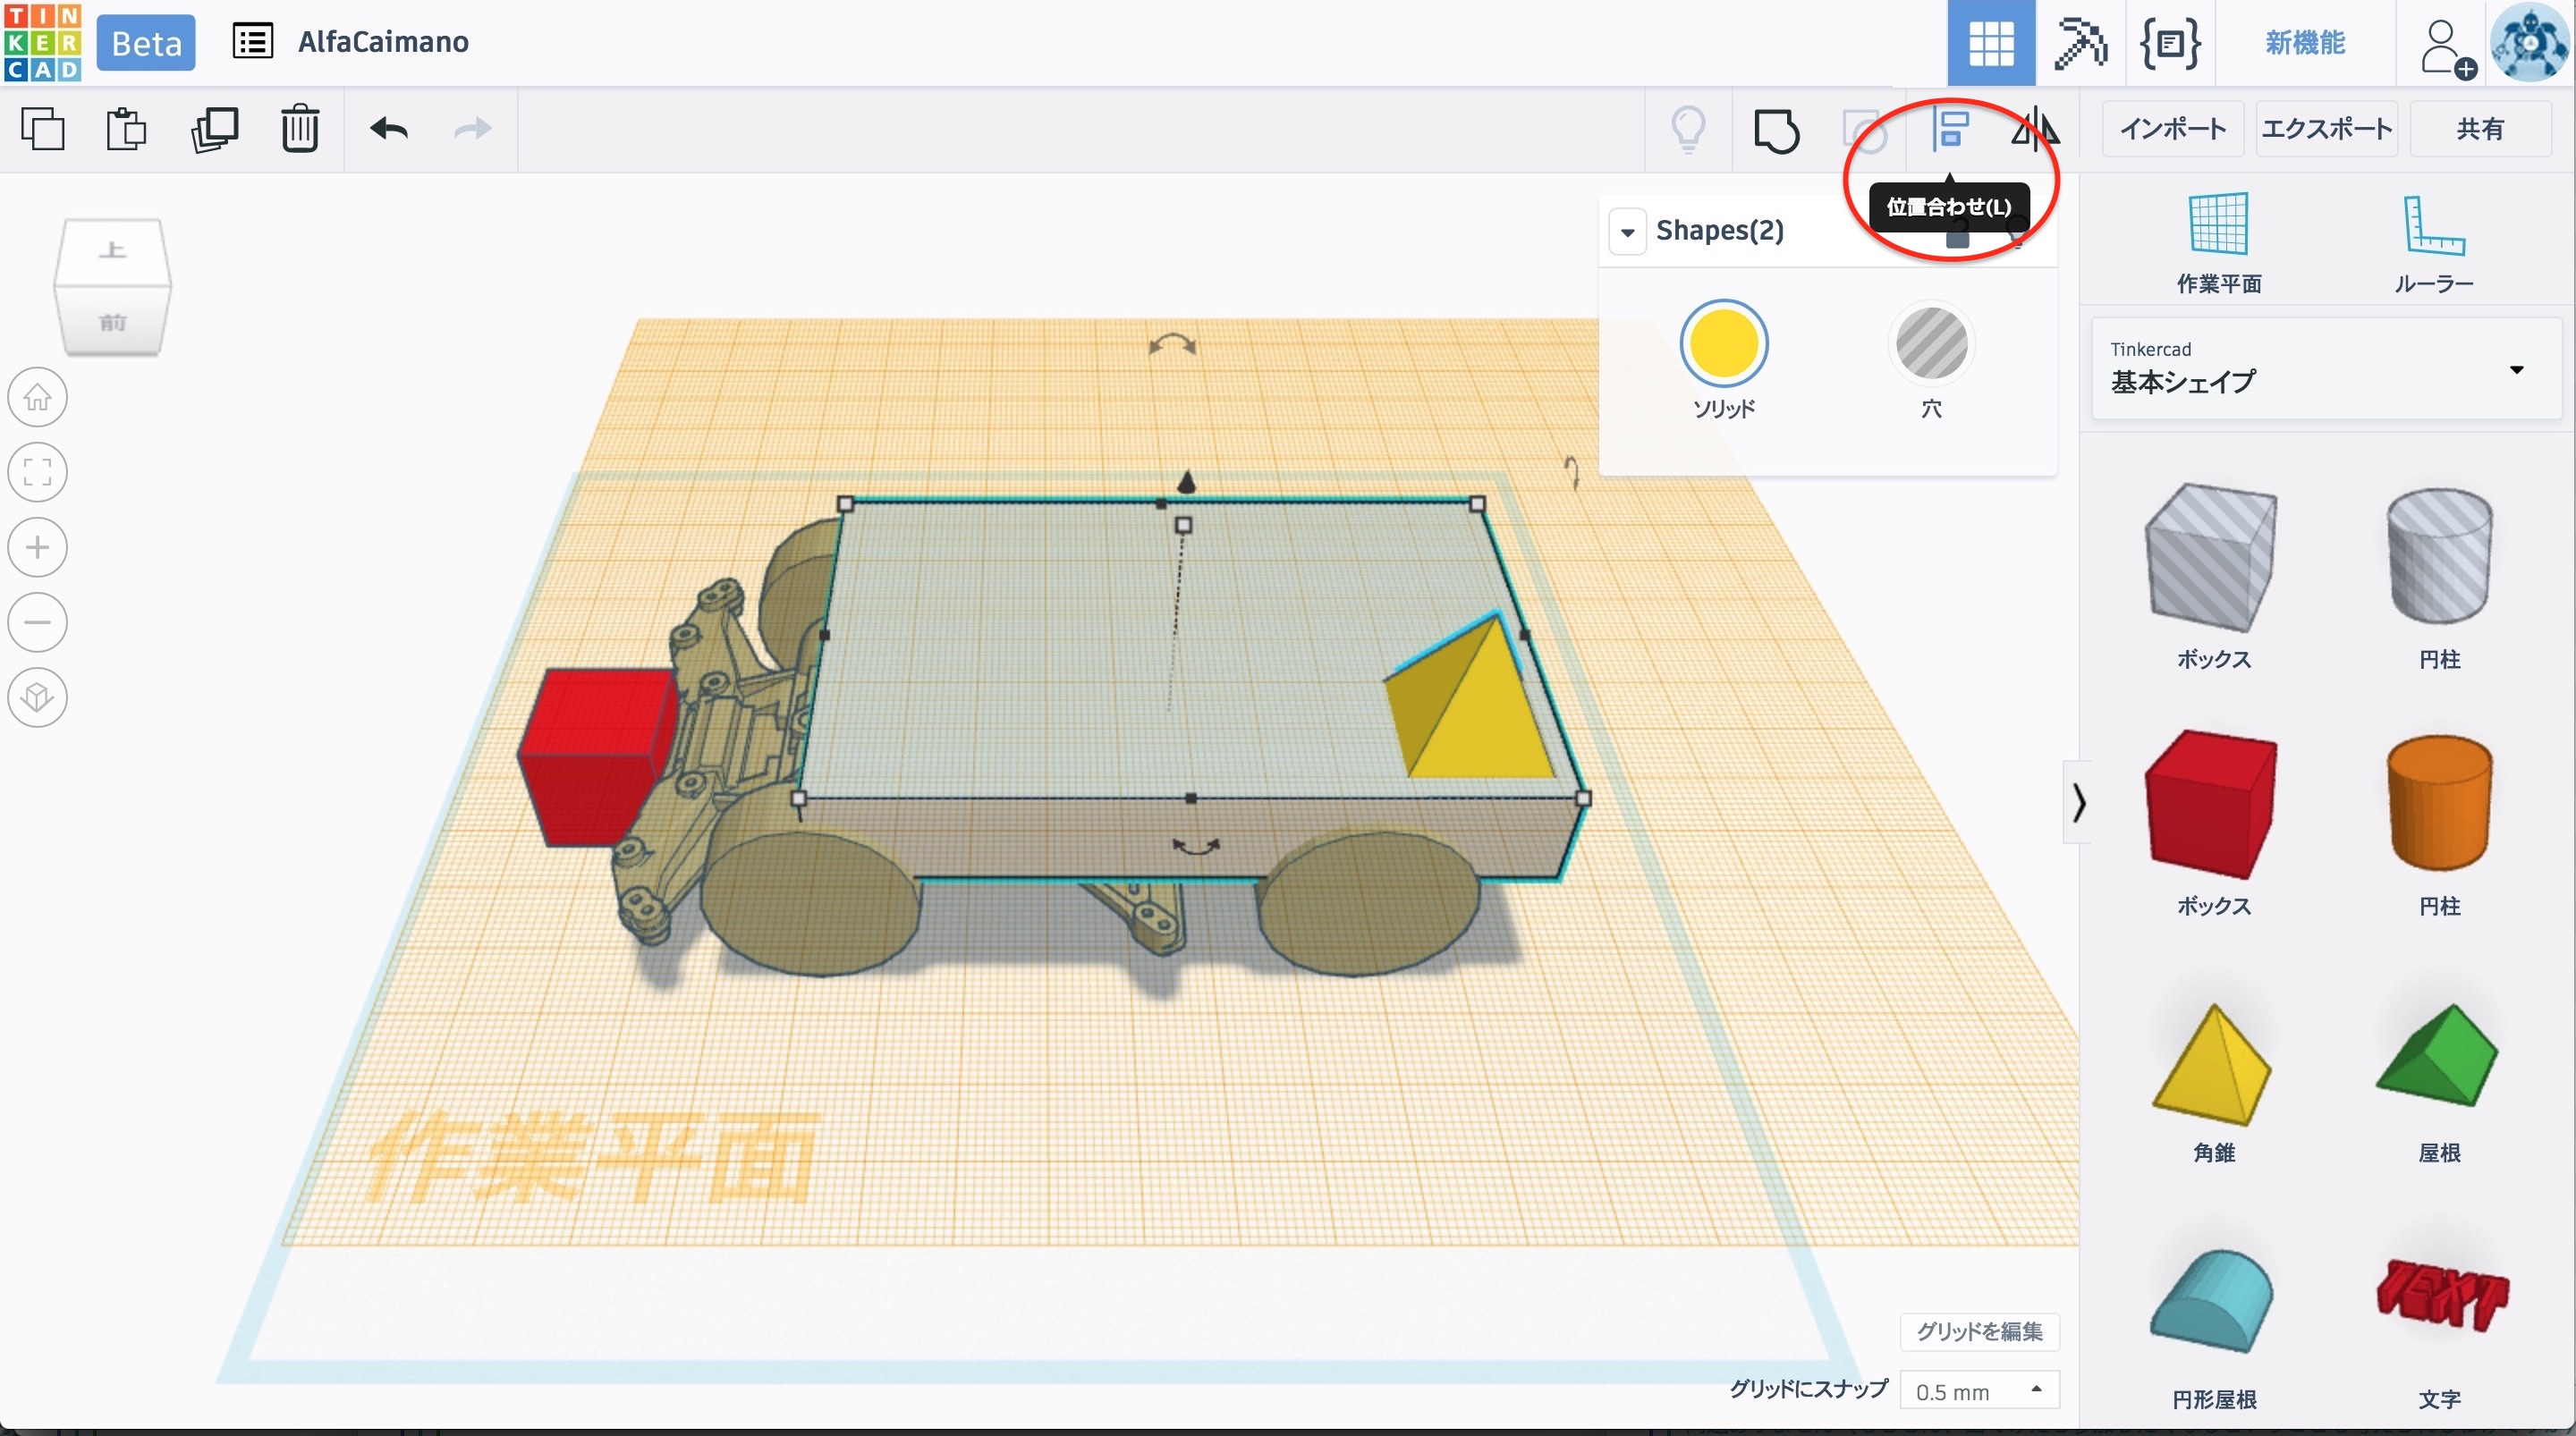The height and width of the screenshot is (1436, 2576).
Task: Toggle the orthographic view cube icon
Action: [38, 697]
